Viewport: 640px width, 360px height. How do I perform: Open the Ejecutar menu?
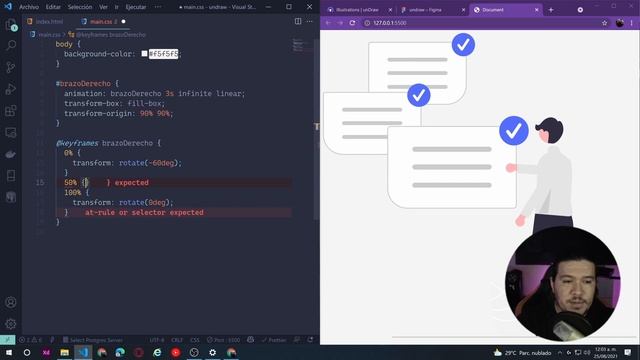pos(136,7)
